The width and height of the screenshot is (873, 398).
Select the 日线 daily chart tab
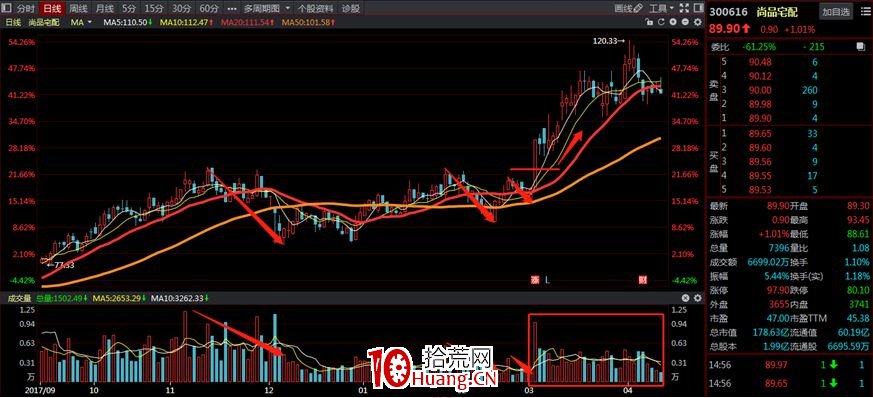click(52, 9)
